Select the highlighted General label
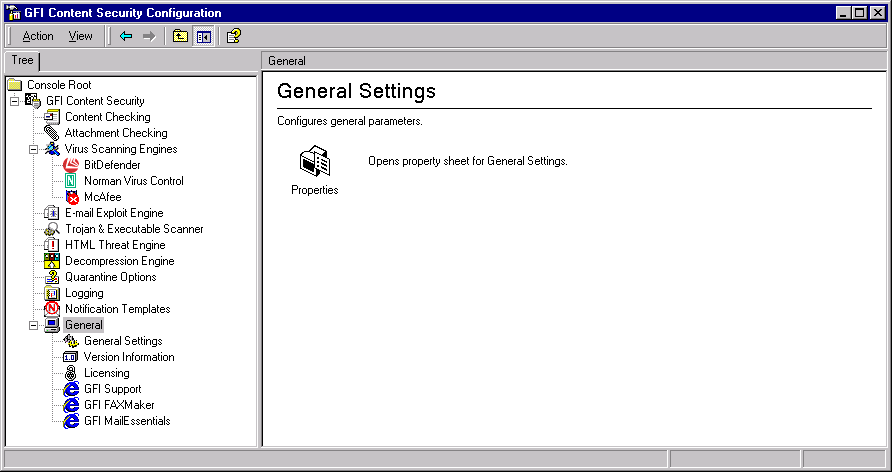Image resolution: width=892 pixels, height=472 pixels. click(x=84, y=325)
